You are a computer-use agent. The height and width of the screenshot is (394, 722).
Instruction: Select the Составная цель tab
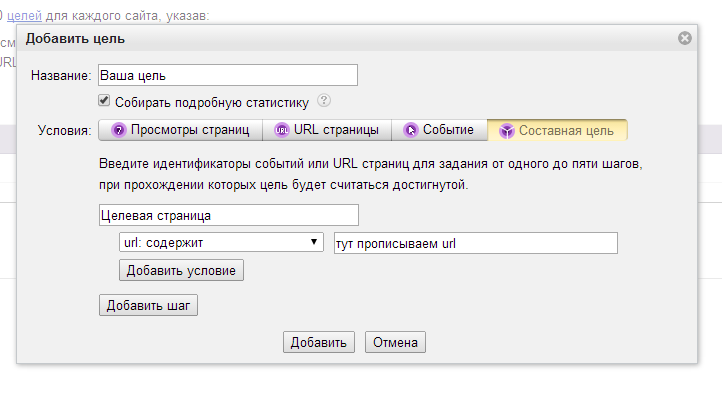(x=557, y=130)
